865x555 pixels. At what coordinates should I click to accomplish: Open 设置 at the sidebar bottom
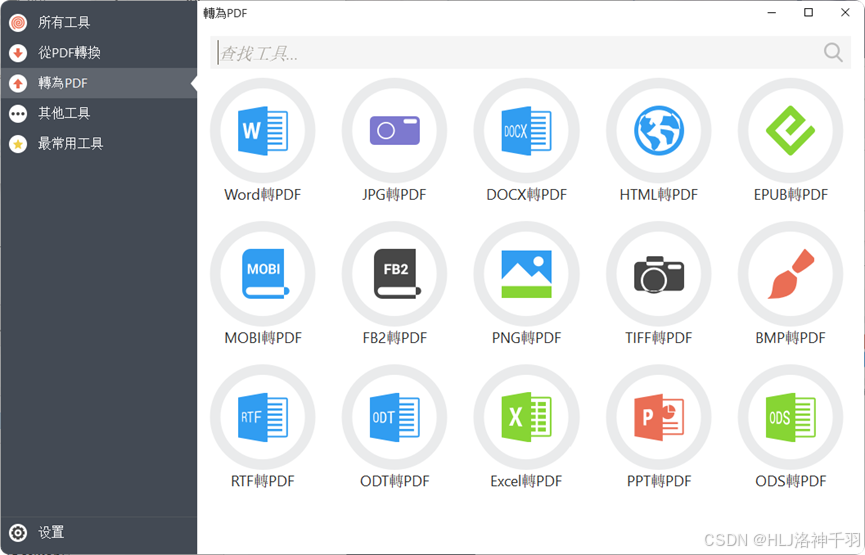click(99, 533)
